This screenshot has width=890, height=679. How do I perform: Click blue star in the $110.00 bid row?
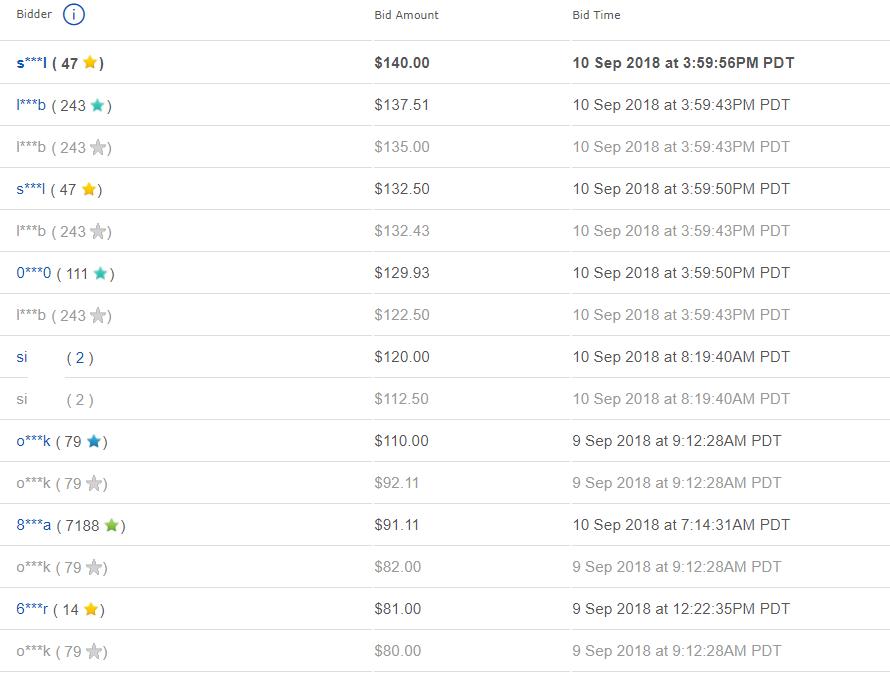point(94,441)
